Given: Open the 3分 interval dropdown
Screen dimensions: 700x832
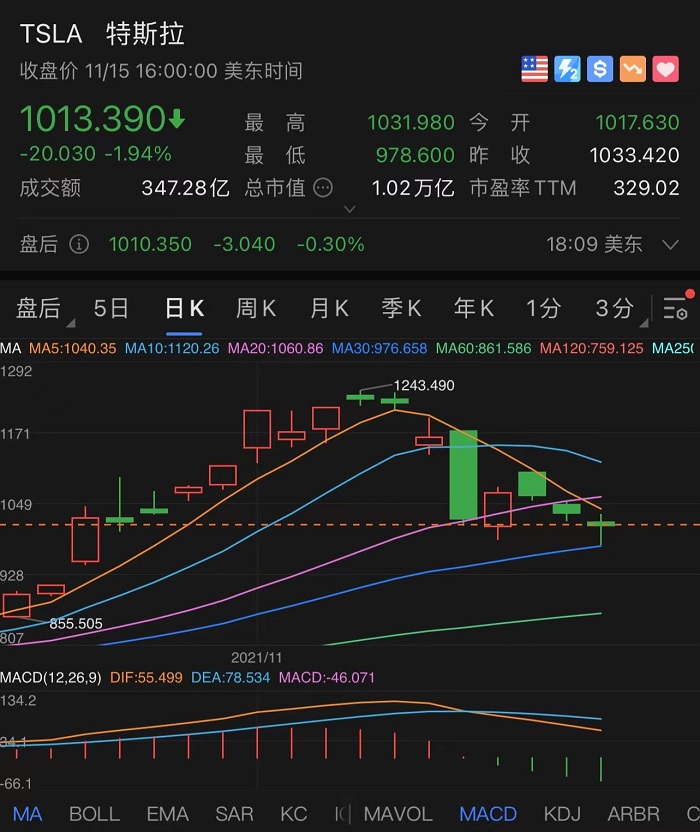Looking at the screenshot, I should (x=616, y=308).
